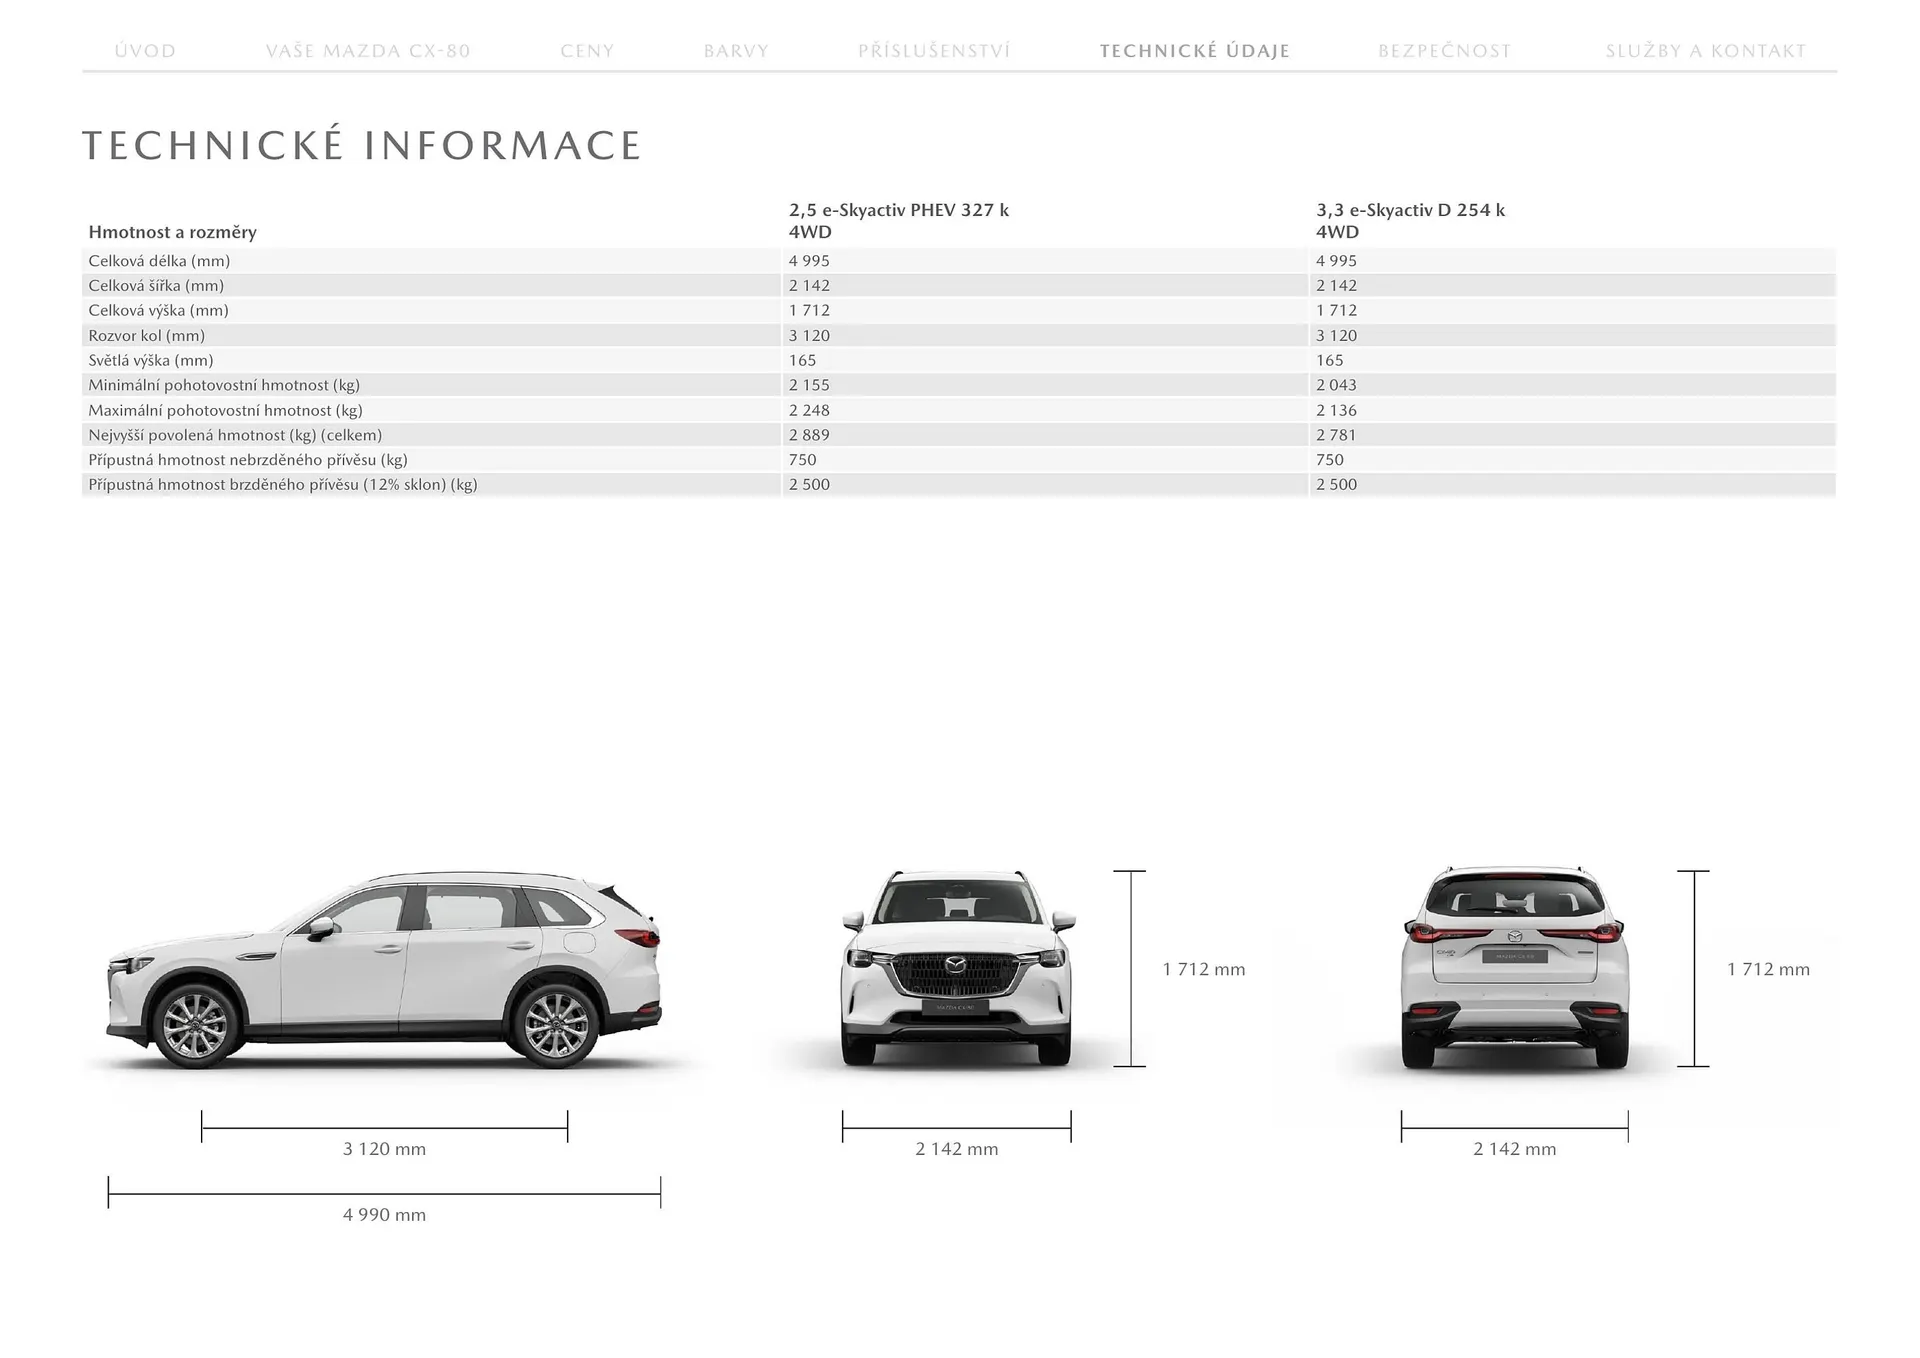Go to VAŠE MAZDA CX-80 section
The height and width of the screenshot is (1358, 1920).
tap(368, 51)
